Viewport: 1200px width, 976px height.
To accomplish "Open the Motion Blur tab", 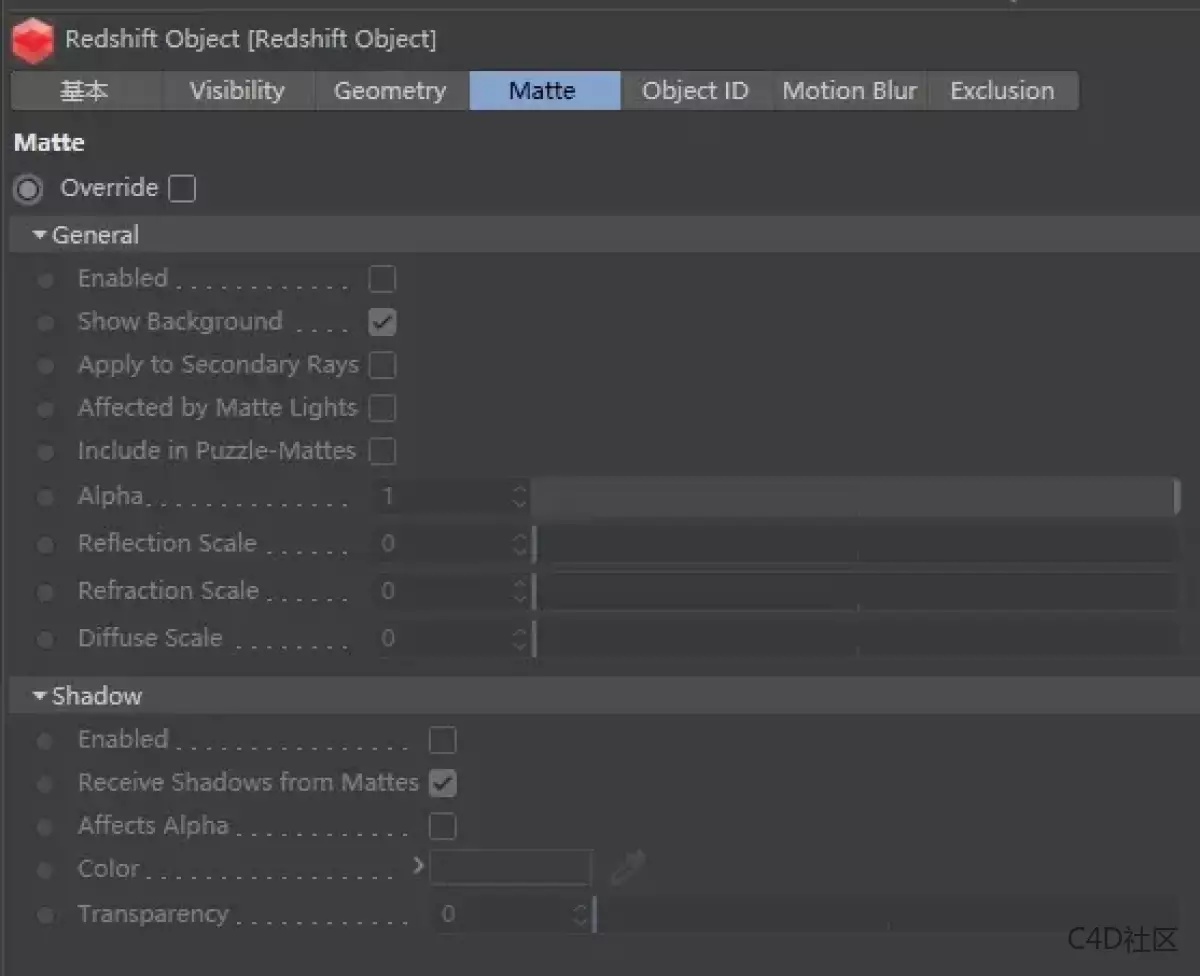I will [849, 91].
